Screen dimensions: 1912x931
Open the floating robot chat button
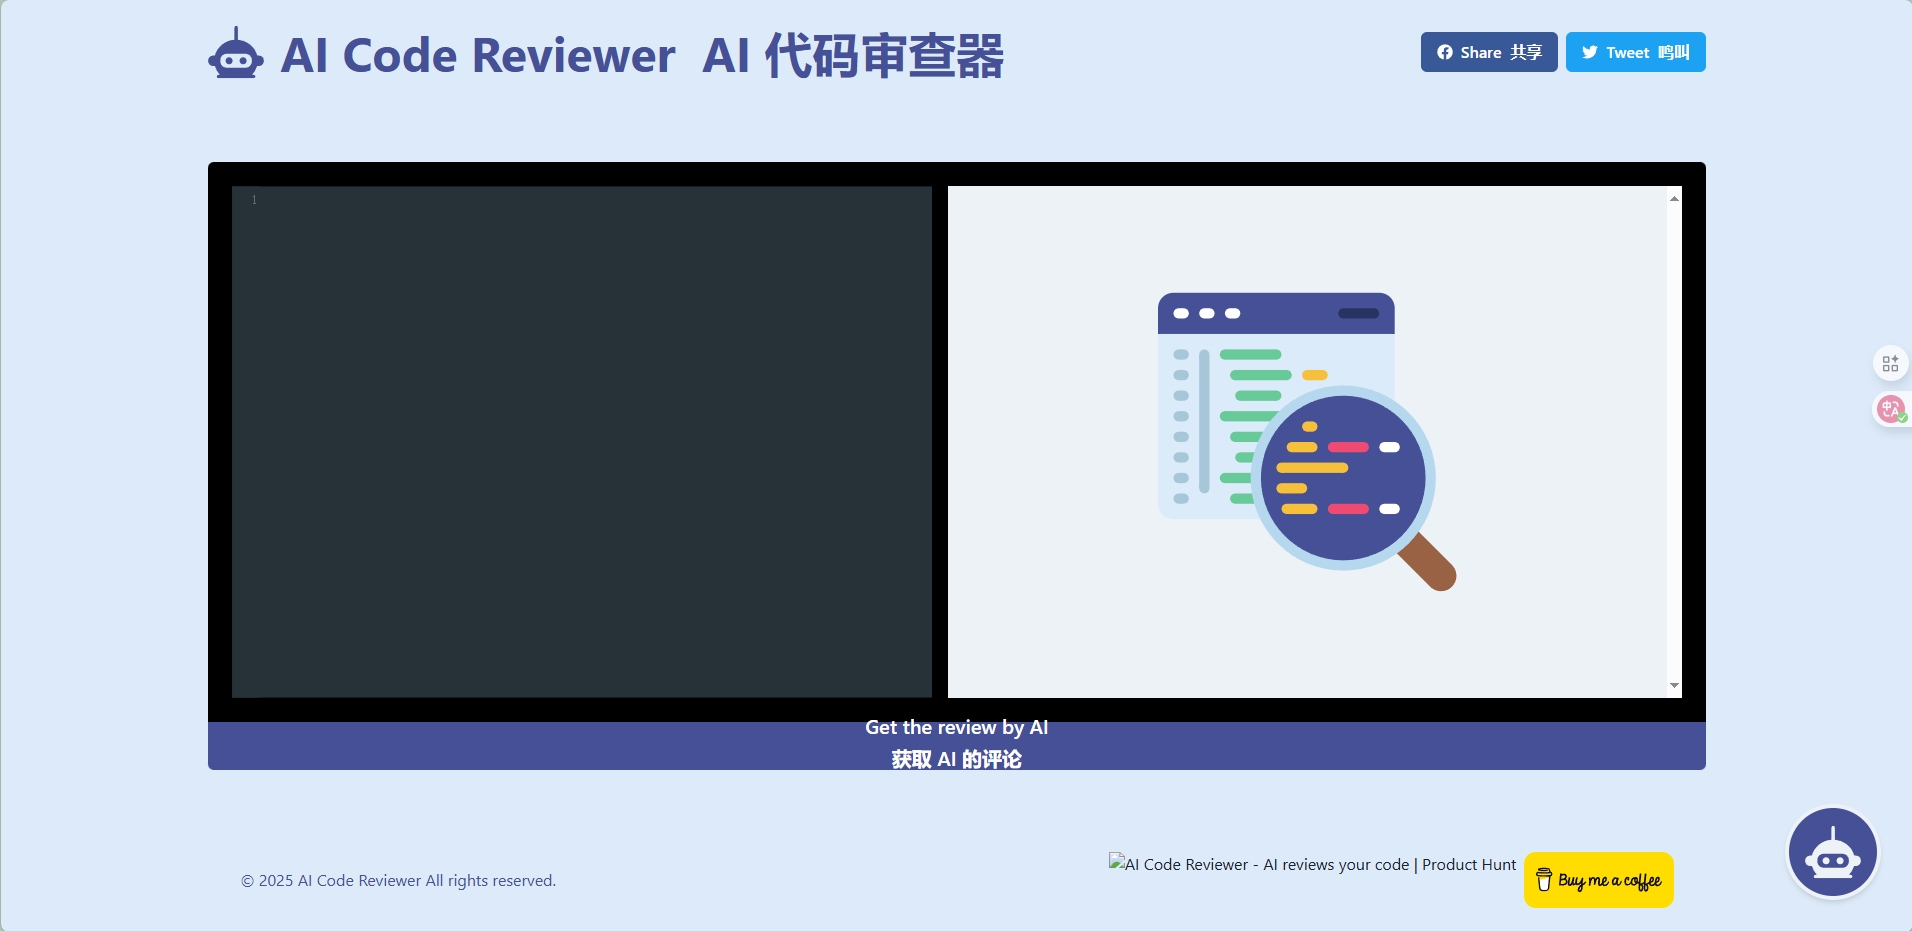(1832, 853)
